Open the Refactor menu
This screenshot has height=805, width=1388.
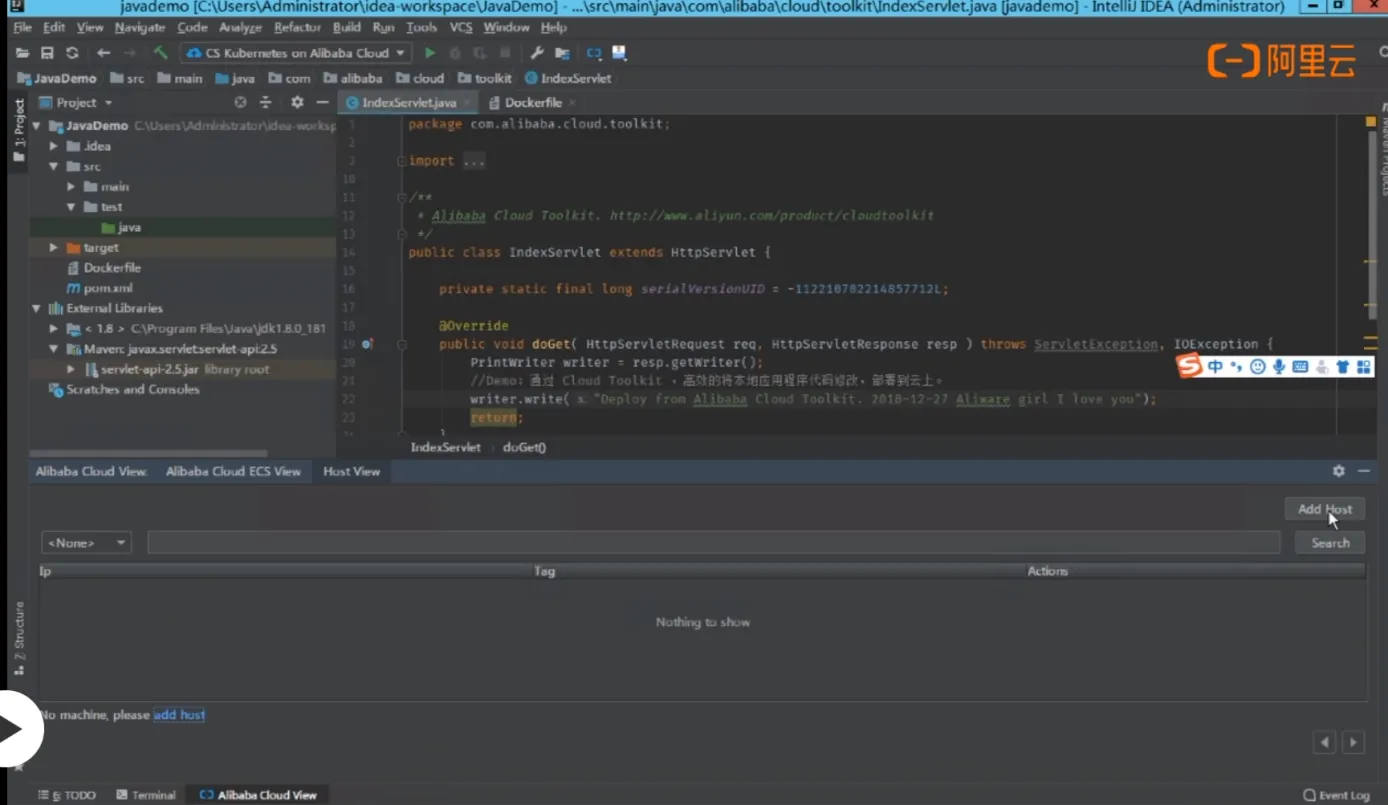coord(298,27)
